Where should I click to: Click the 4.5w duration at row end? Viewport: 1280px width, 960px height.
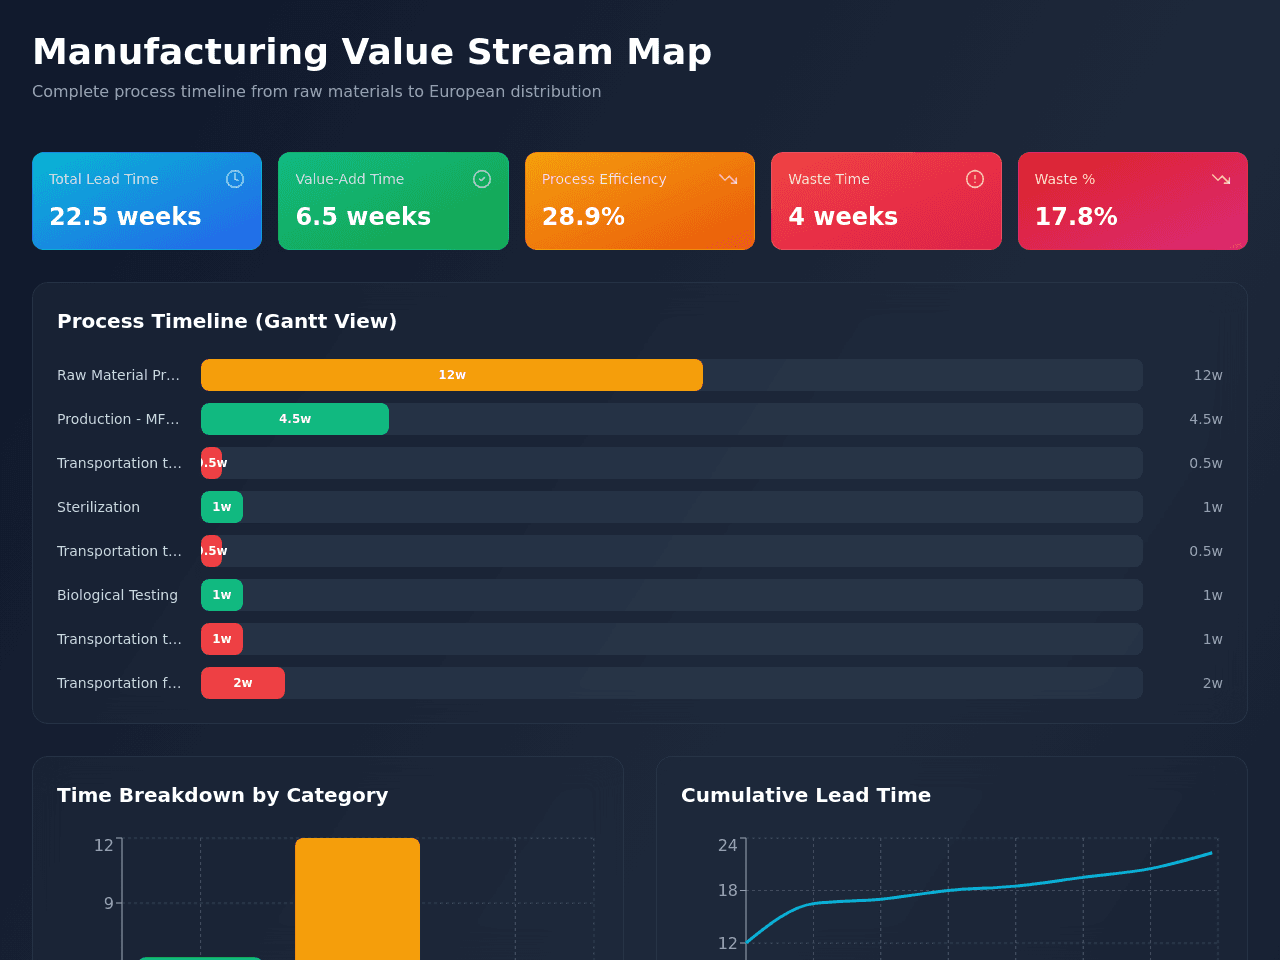(1206, 419)
